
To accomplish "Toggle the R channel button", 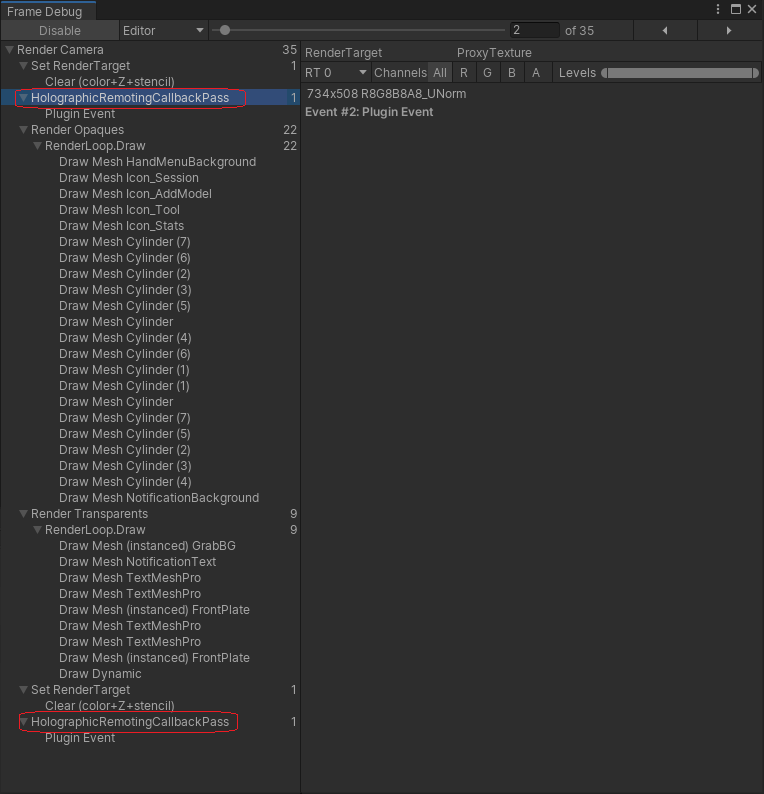I will [x=464, y=73].
